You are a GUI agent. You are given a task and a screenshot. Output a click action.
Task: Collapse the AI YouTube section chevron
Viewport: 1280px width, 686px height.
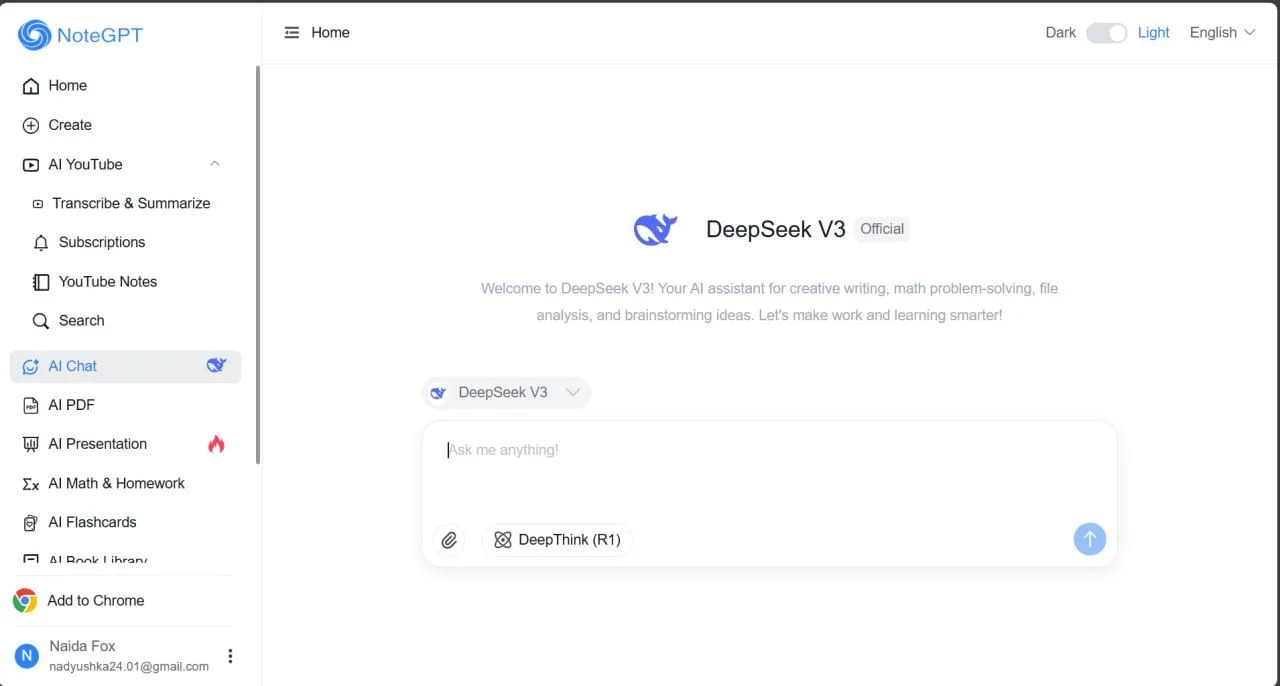tap(215, 164)
